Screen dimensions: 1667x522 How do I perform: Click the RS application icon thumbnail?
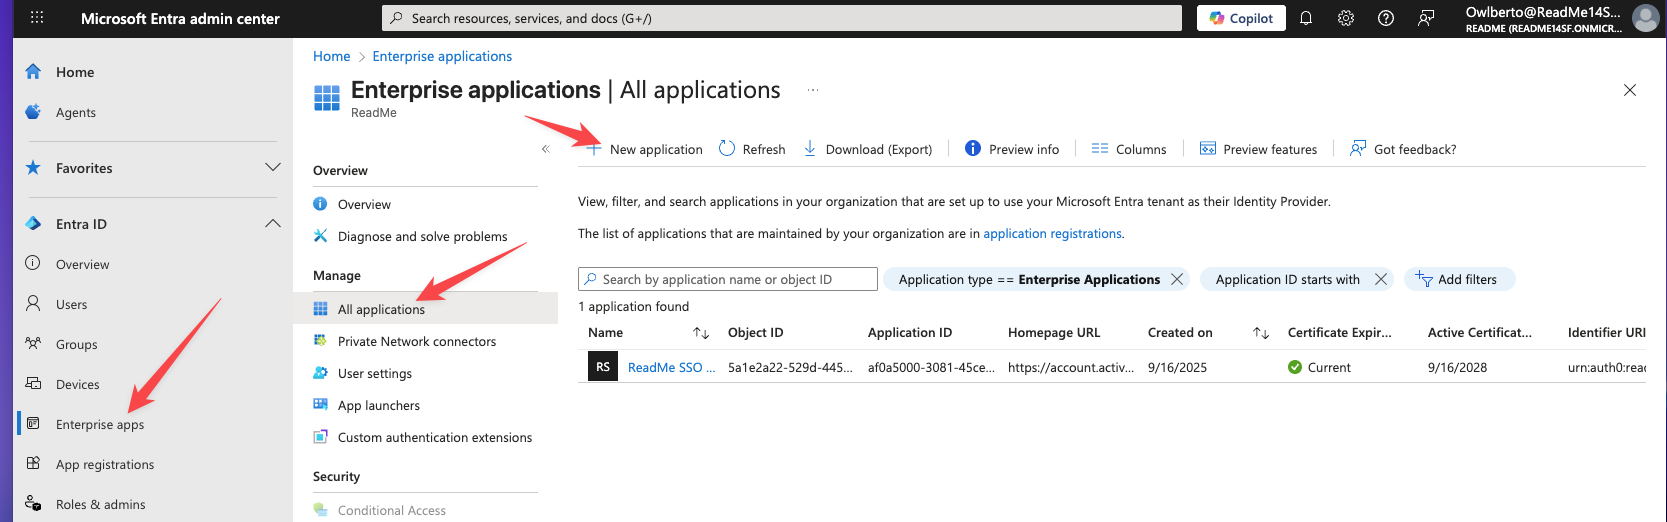(603, 367)
